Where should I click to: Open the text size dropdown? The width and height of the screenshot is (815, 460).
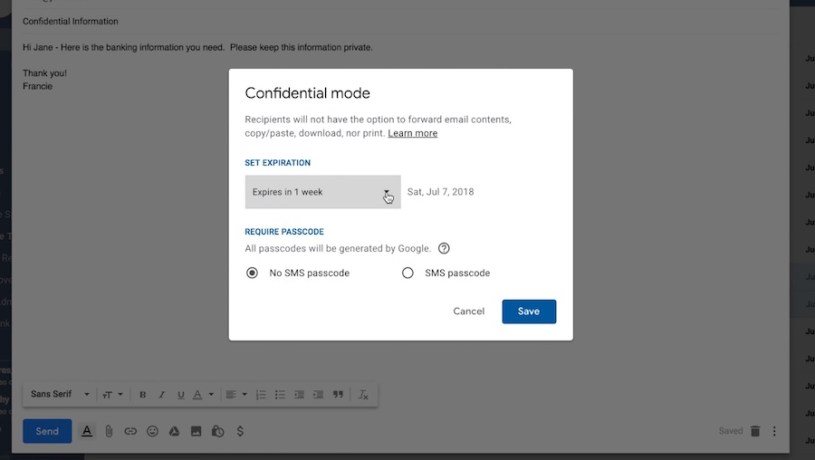pos(112,395)
